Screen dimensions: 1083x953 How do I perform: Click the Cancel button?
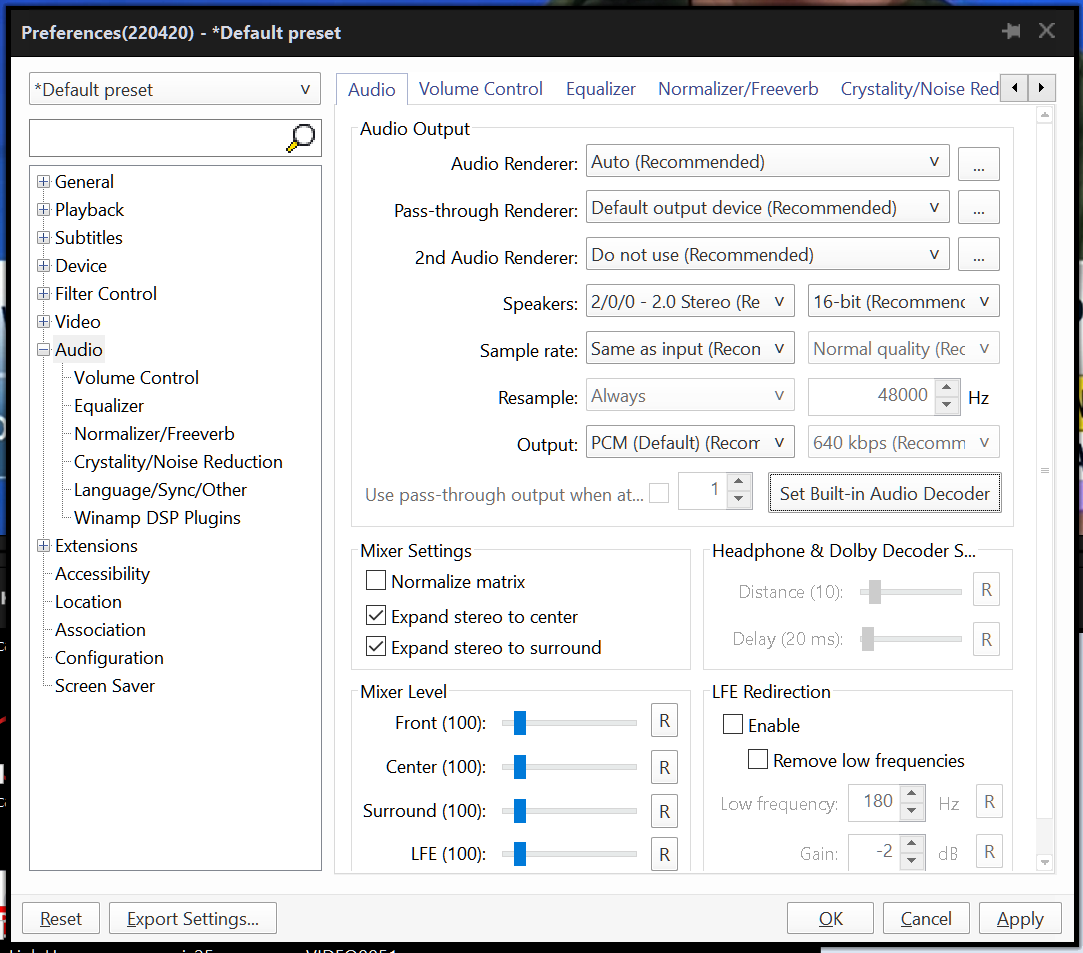[926, 918]
